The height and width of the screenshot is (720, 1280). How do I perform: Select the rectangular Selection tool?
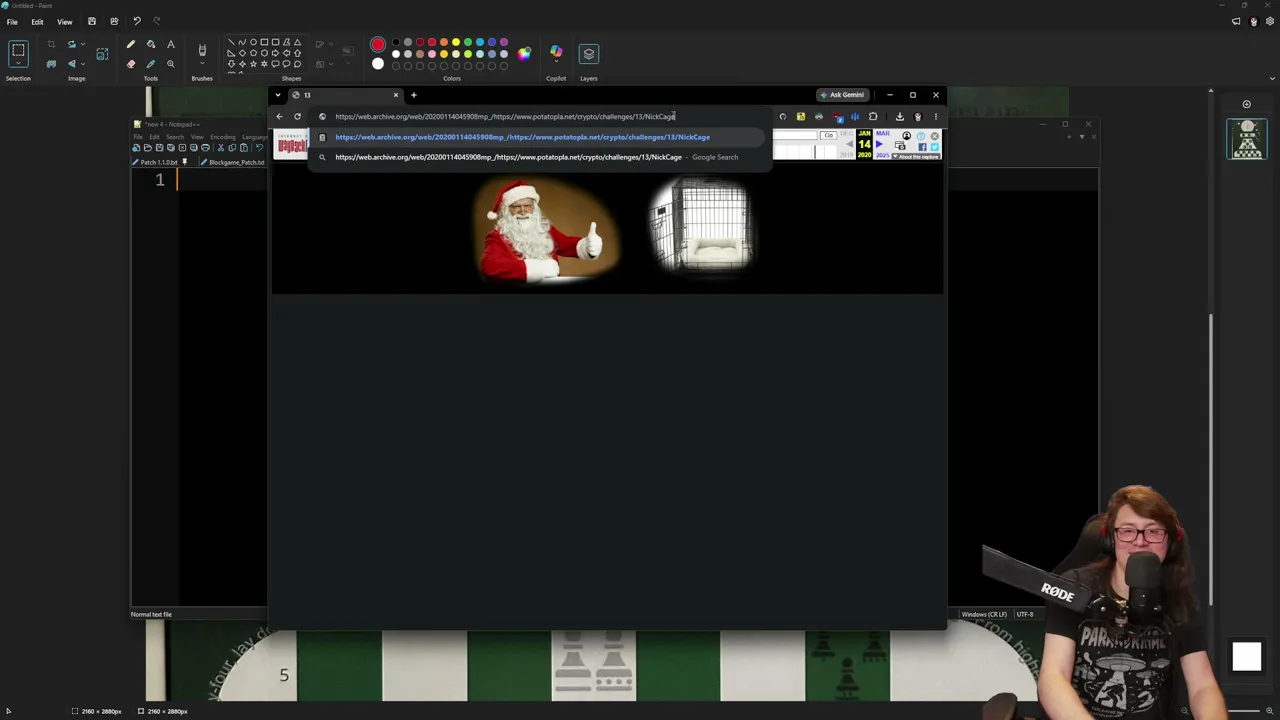click(18, 50)
